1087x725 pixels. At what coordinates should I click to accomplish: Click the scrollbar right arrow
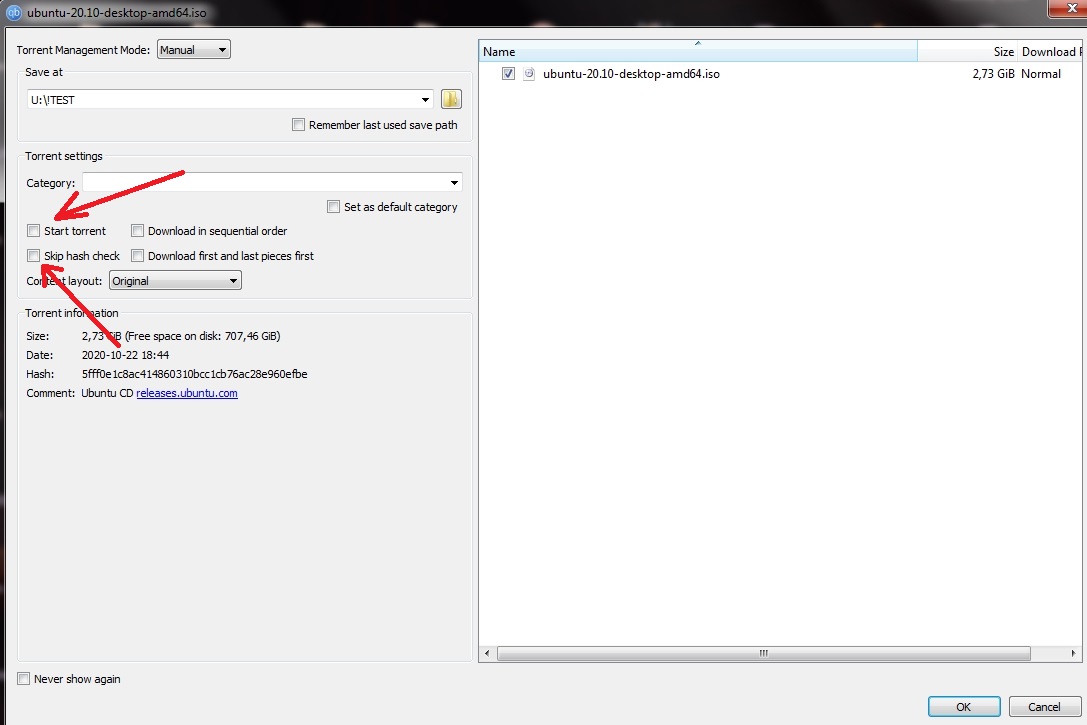coord(1073,654)
